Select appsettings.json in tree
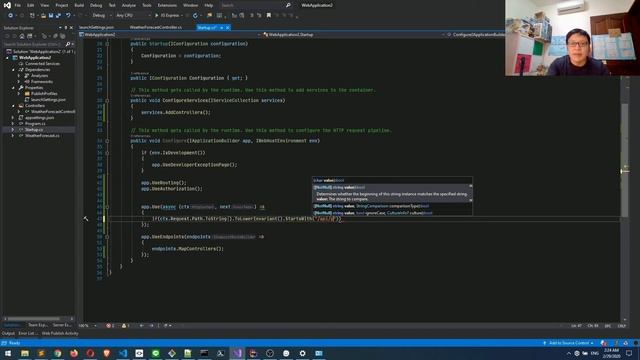 click(39, 118)
